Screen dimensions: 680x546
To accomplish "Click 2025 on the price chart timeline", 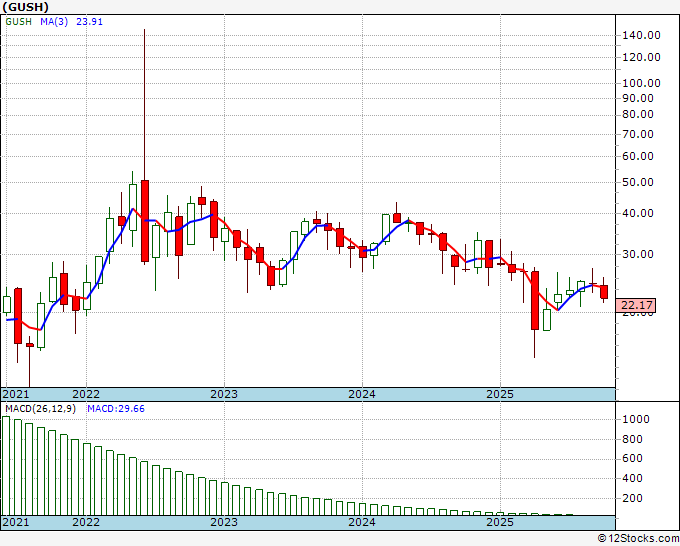I will pos(499,394).
